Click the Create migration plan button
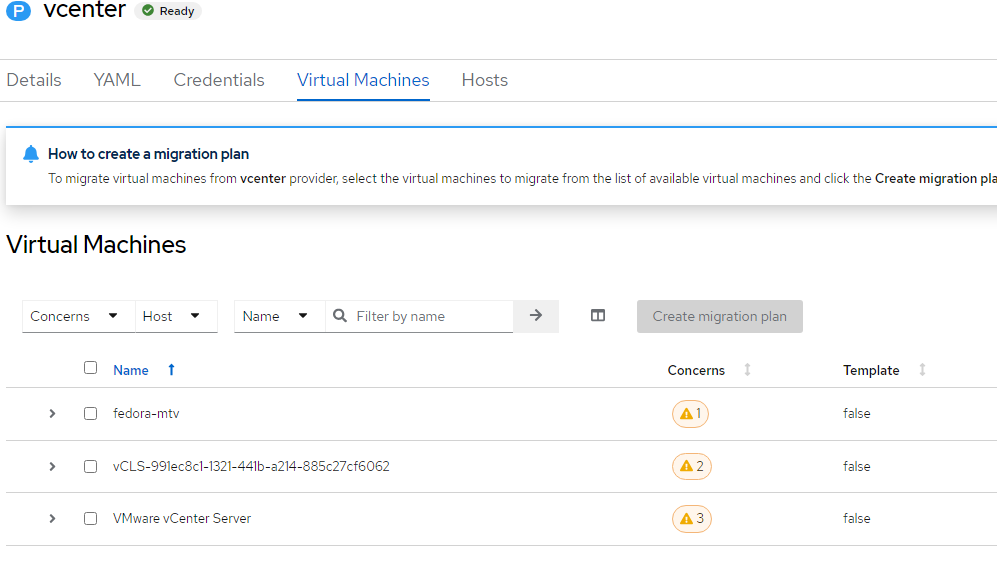Image resolution: width=997 pixels, height=587 pixels. 720,317
